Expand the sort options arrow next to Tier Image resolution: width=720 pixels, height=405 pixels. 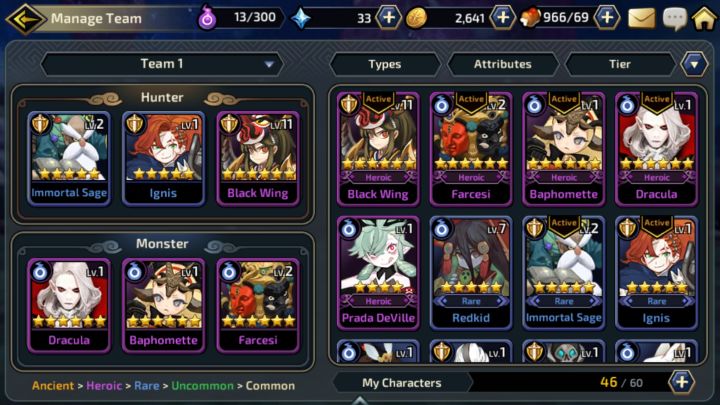coord(694,64)
